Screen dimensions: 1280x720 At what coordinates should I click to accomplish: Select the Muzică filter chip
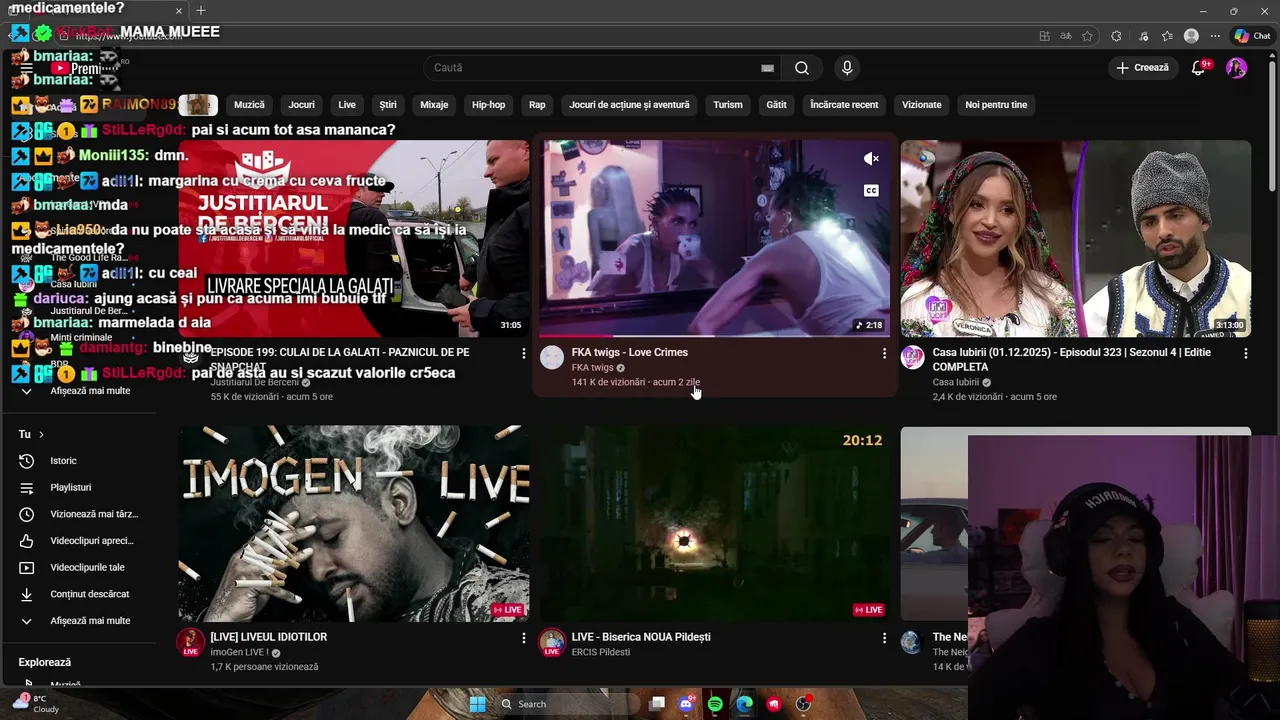pos(249,105)
